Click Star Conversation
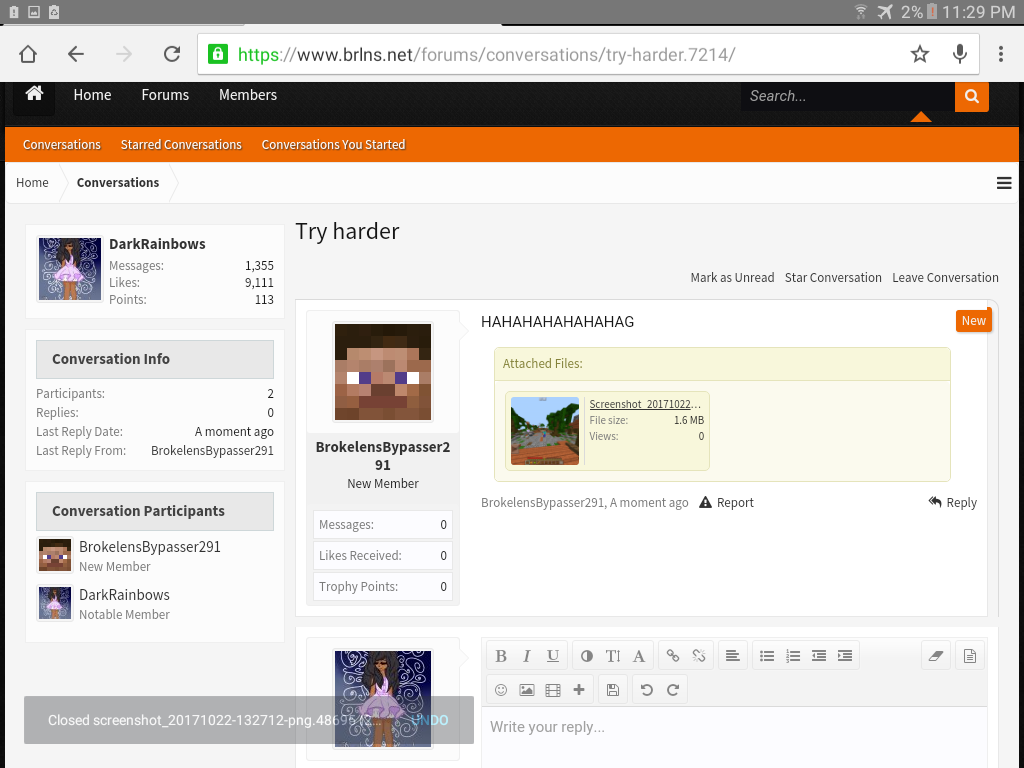Image resolution: width=1024 pixels, height=768 pixels. (833, 278)
